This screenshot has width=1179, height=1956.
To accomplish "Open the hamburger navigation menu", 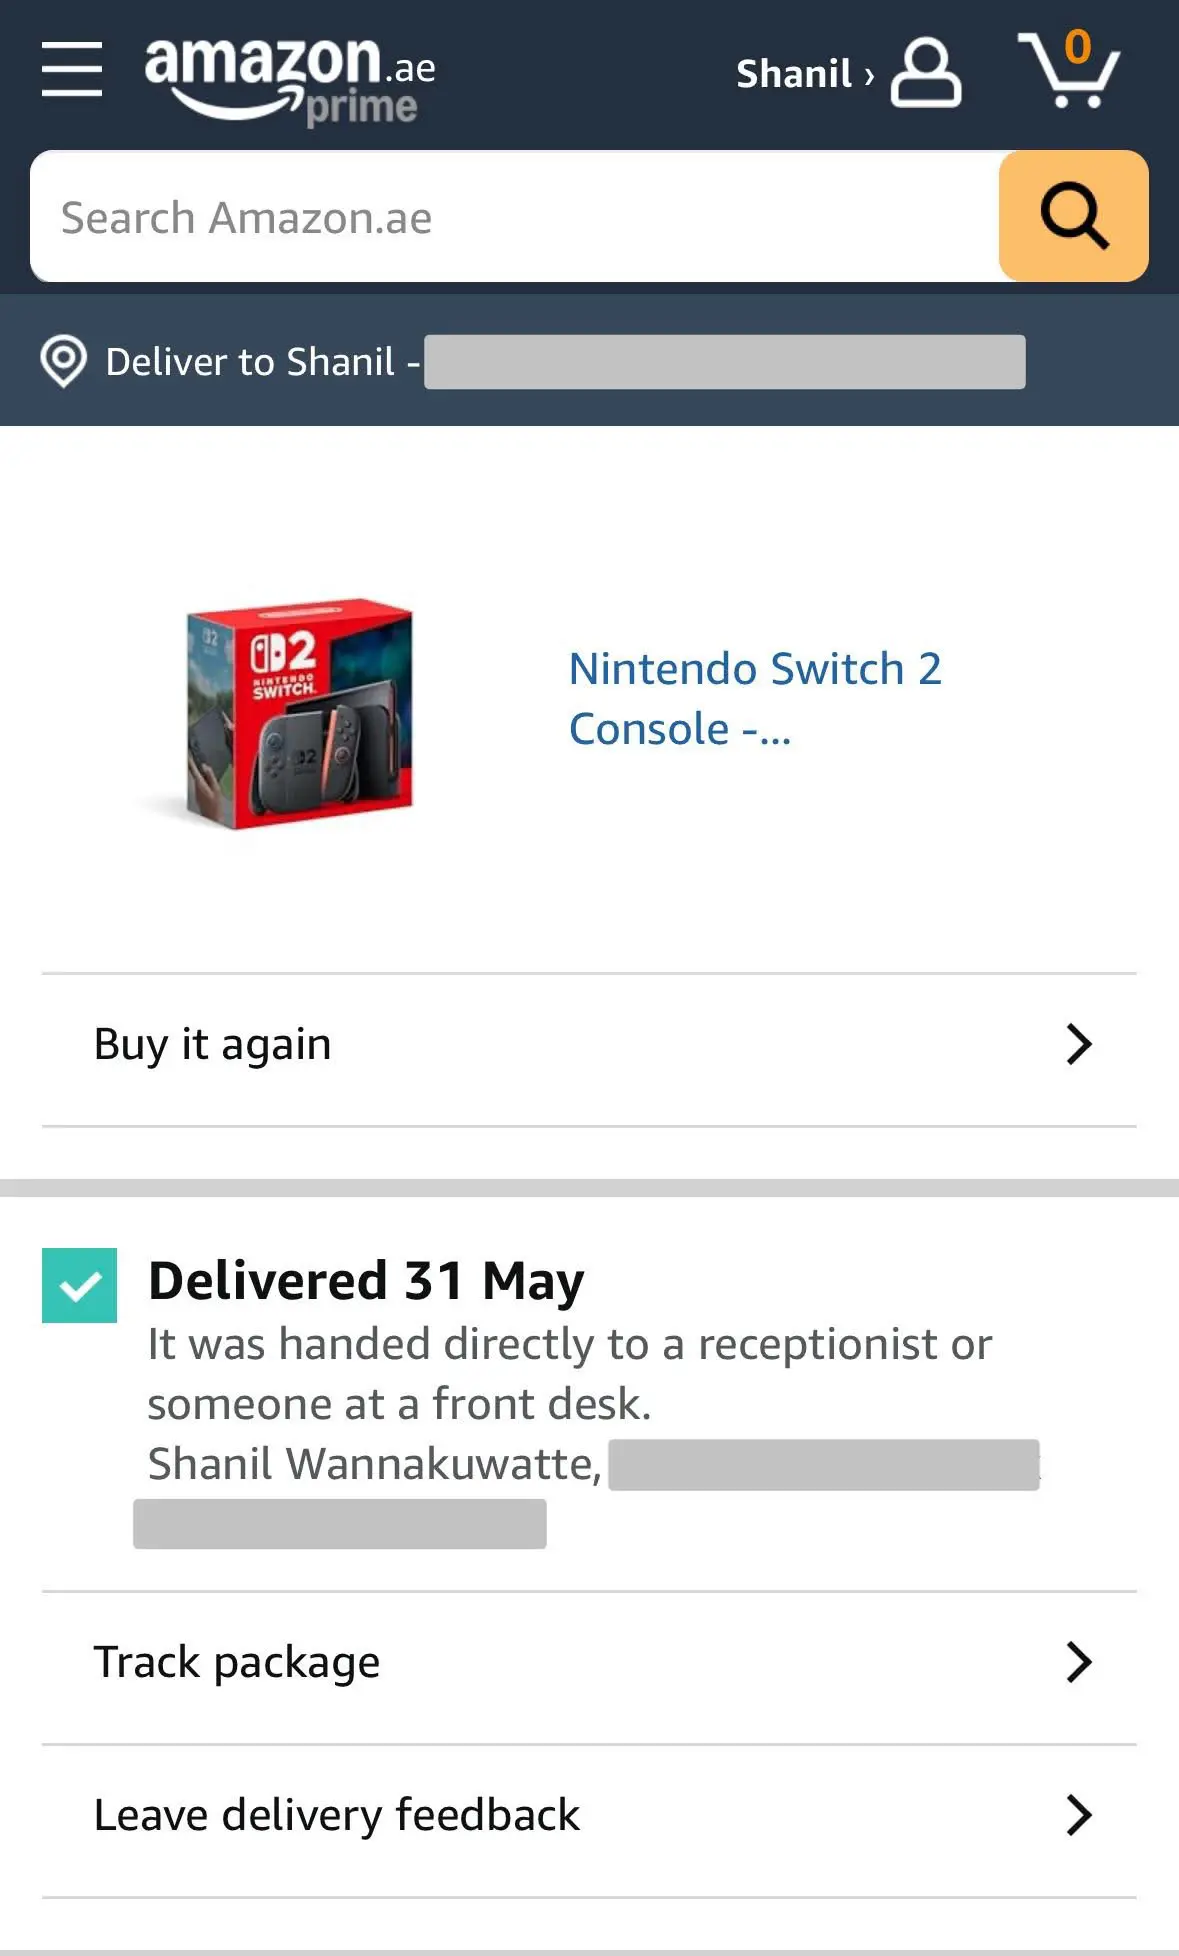I will pyautogui.click(x=72, y=70).
